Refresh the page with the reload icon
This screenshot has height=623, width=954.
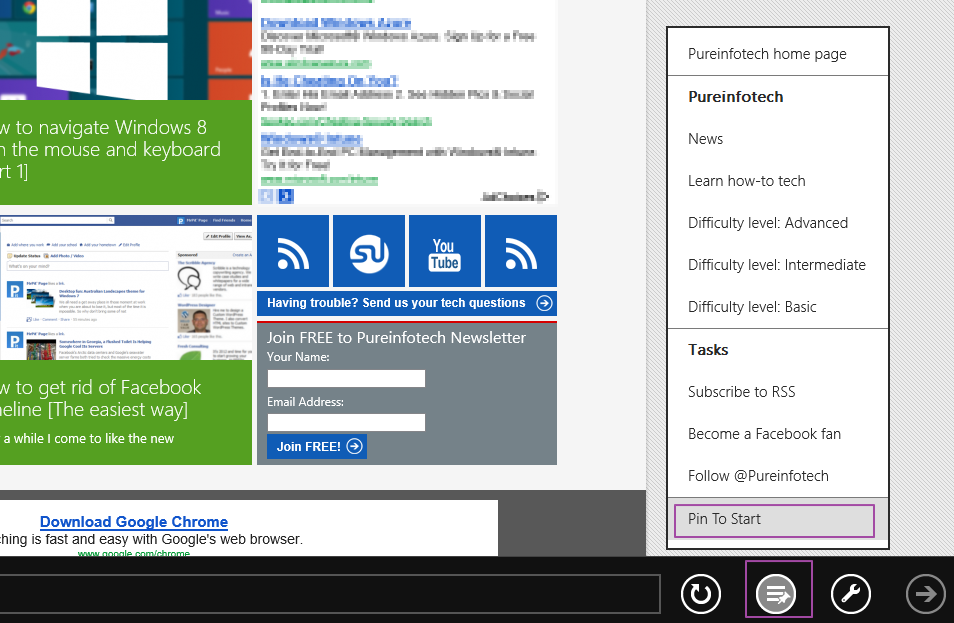point(700,593)
